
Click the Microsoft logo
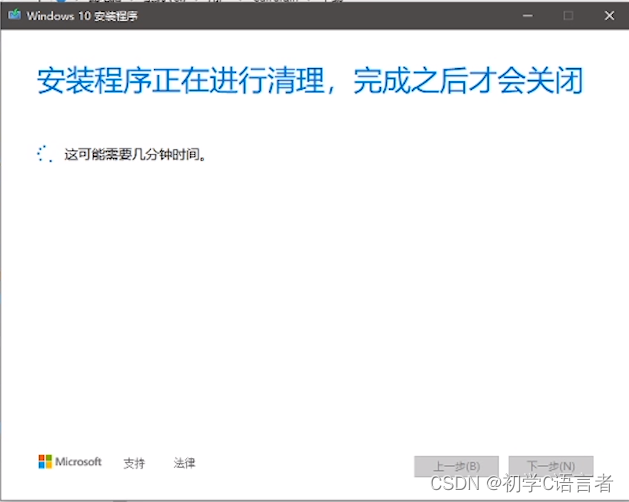coord(70,462)
